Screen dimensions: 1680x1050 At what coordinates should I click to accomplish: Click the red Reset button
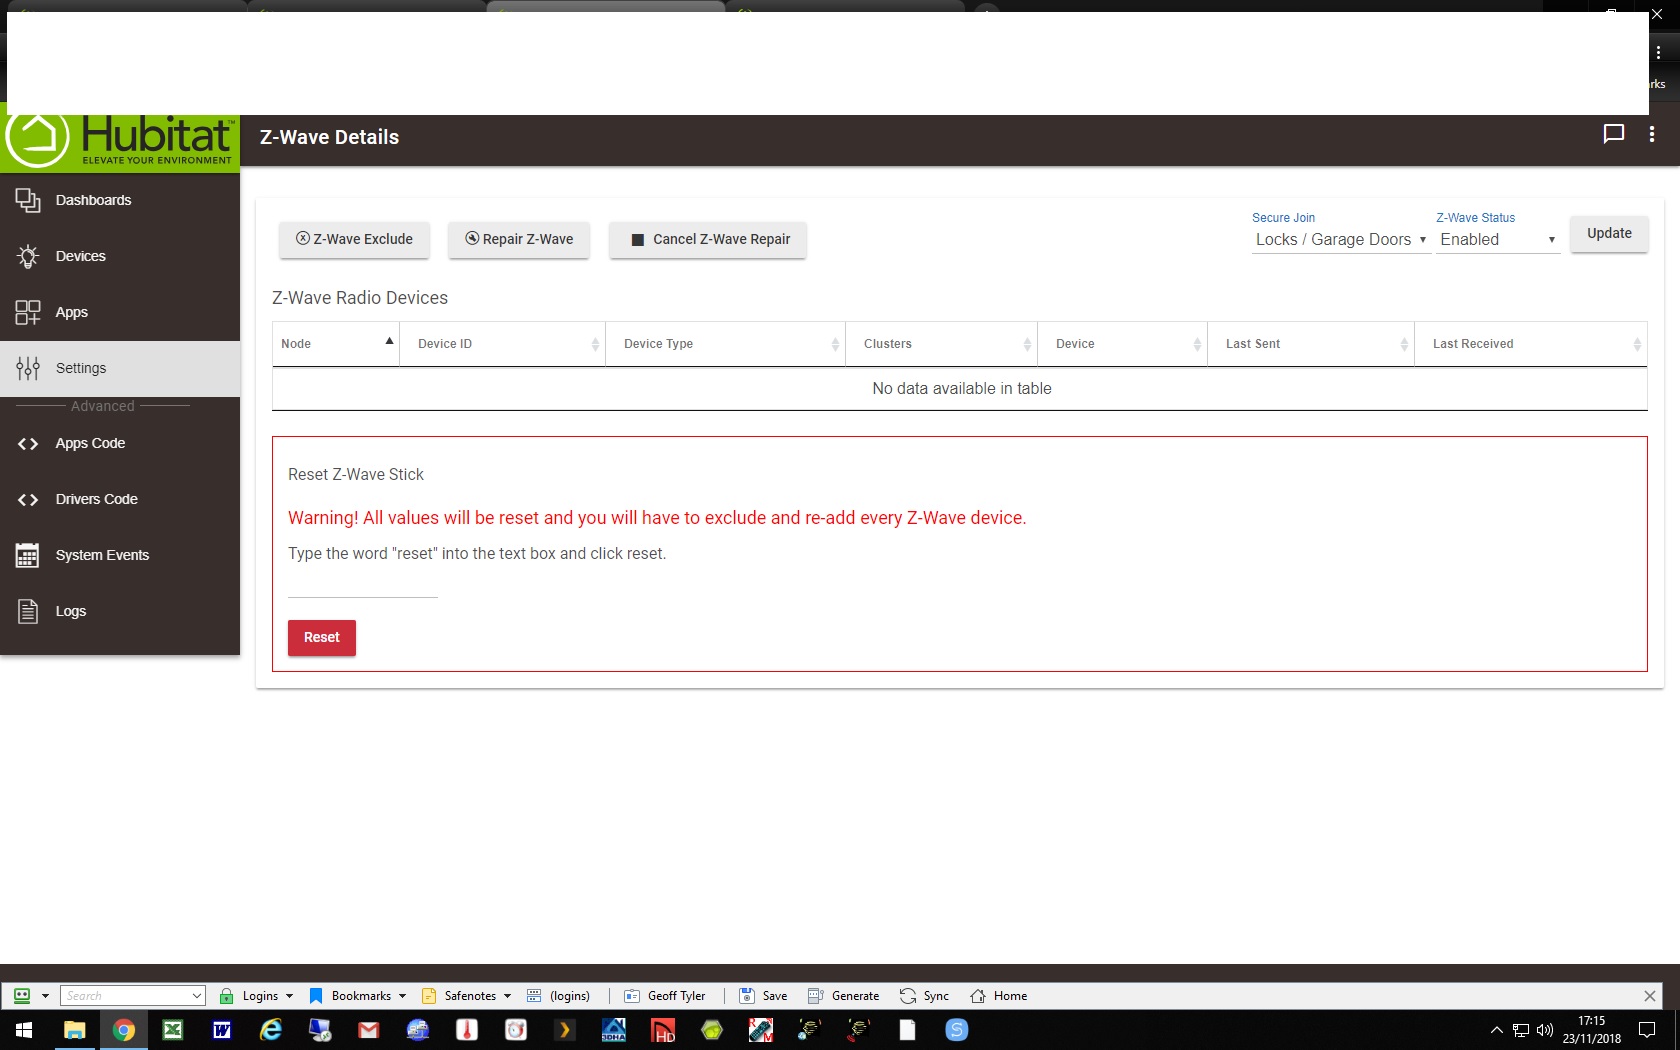coord(322,637)
